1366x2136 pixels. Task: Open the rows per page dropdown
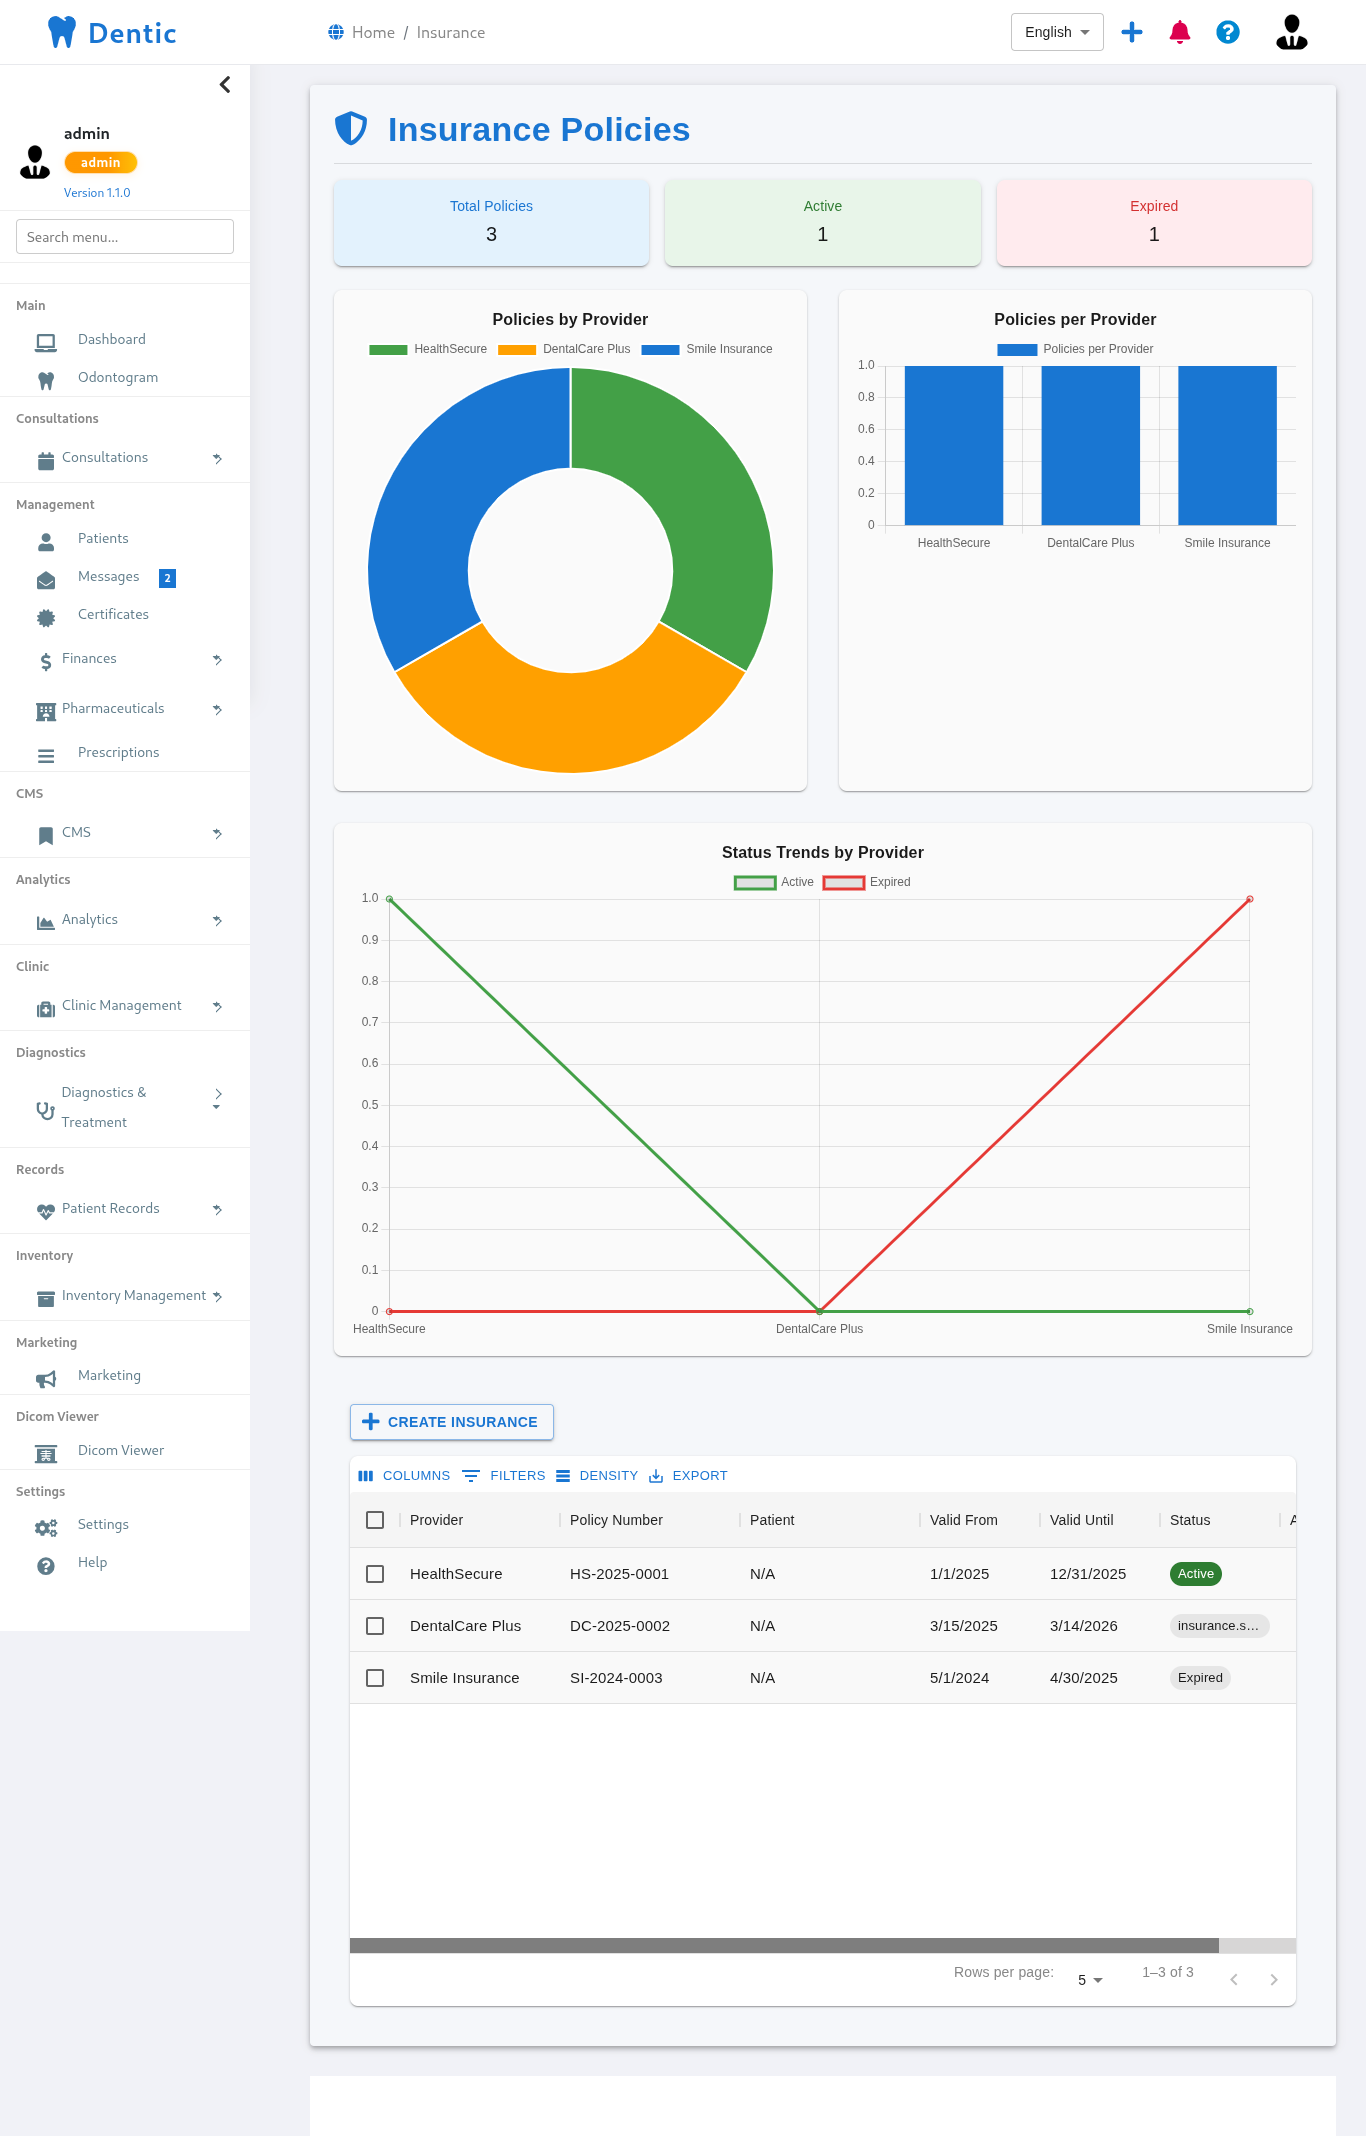pyautogui.click(x=1089, y=1980)
